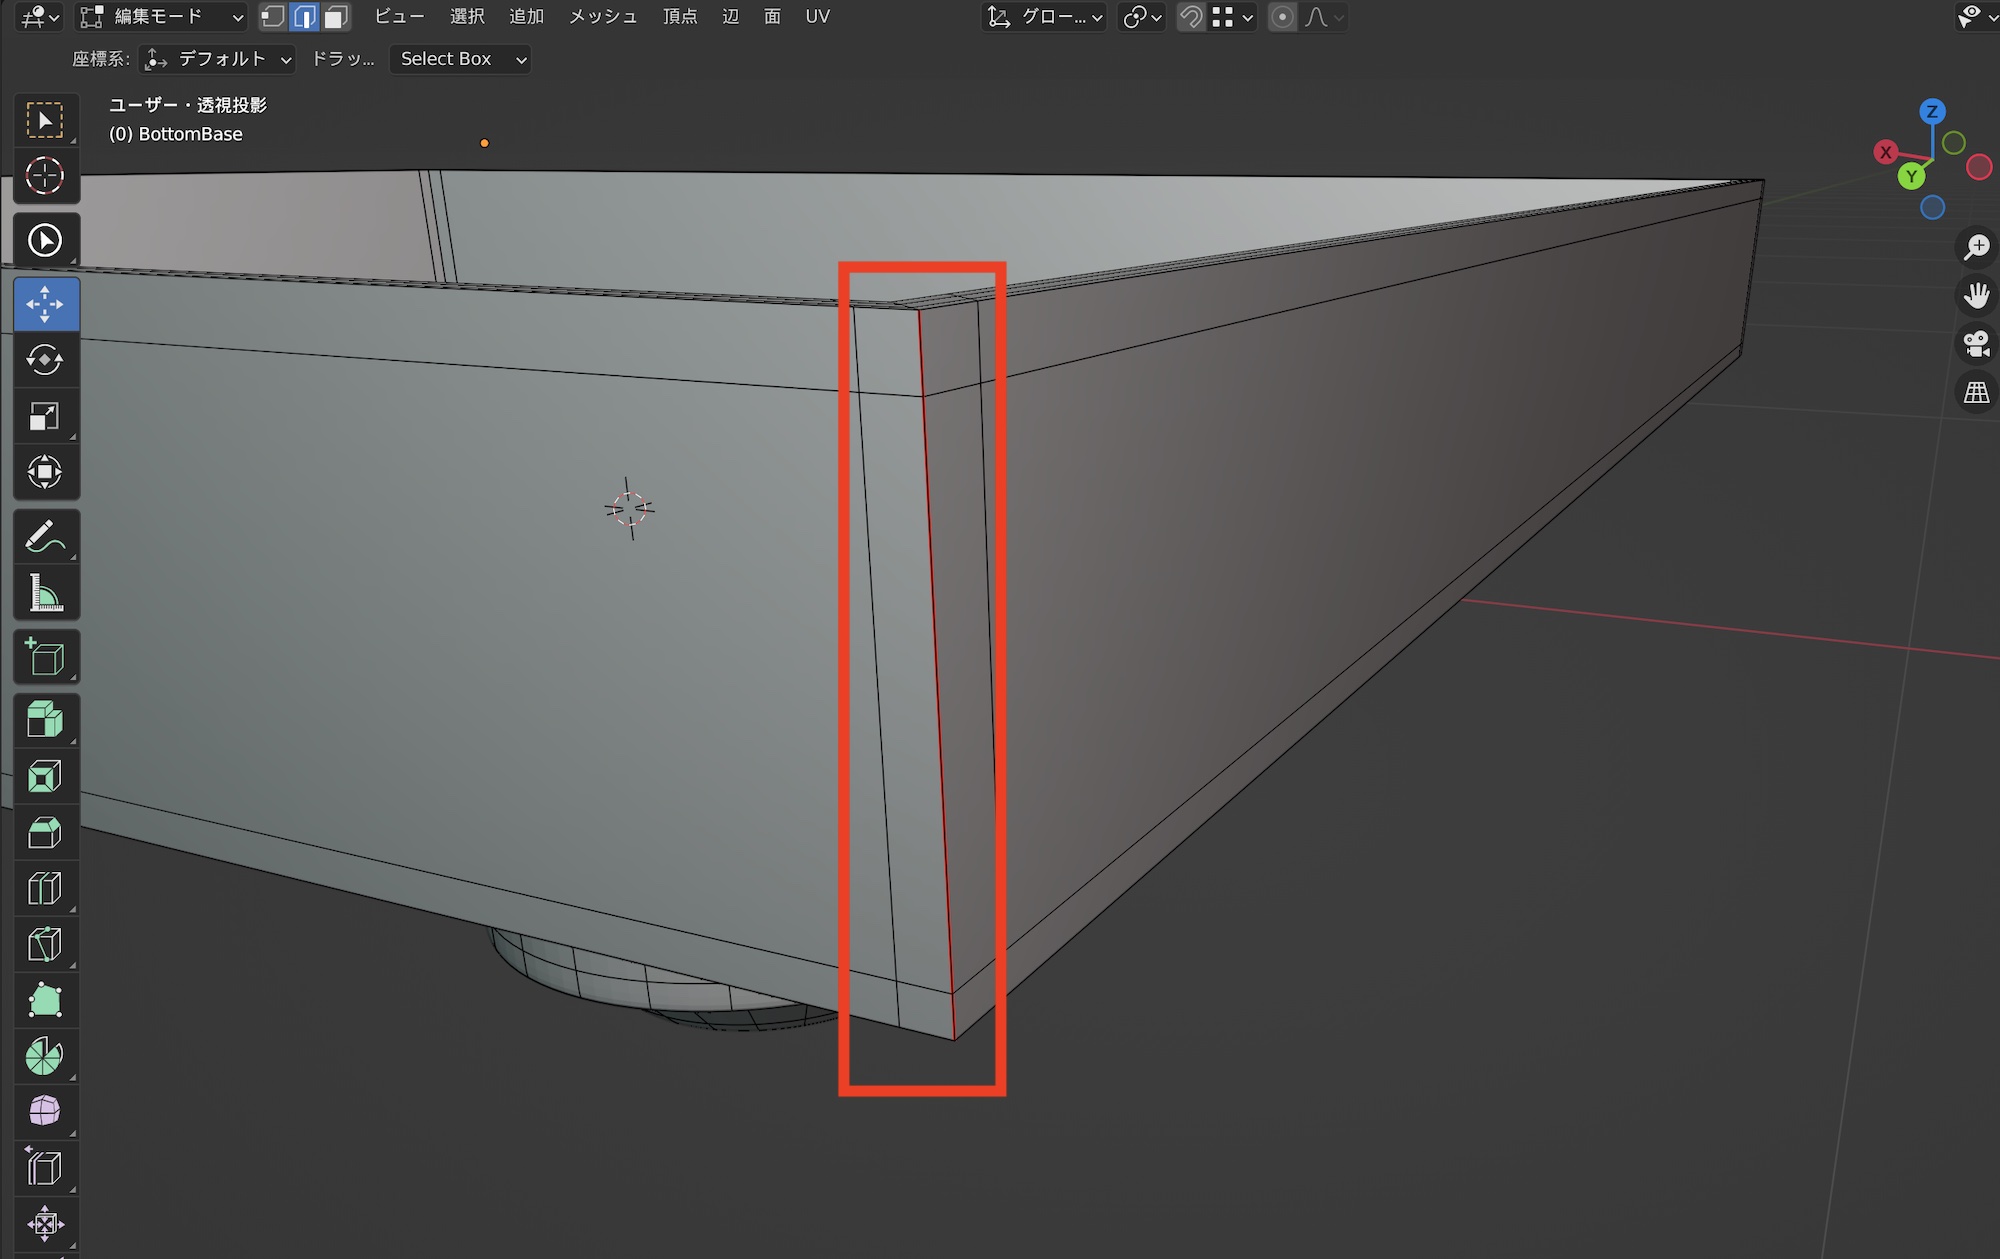Select the Measure tool
Screen dimensions: 2000x1259
(x=45, y=594)
